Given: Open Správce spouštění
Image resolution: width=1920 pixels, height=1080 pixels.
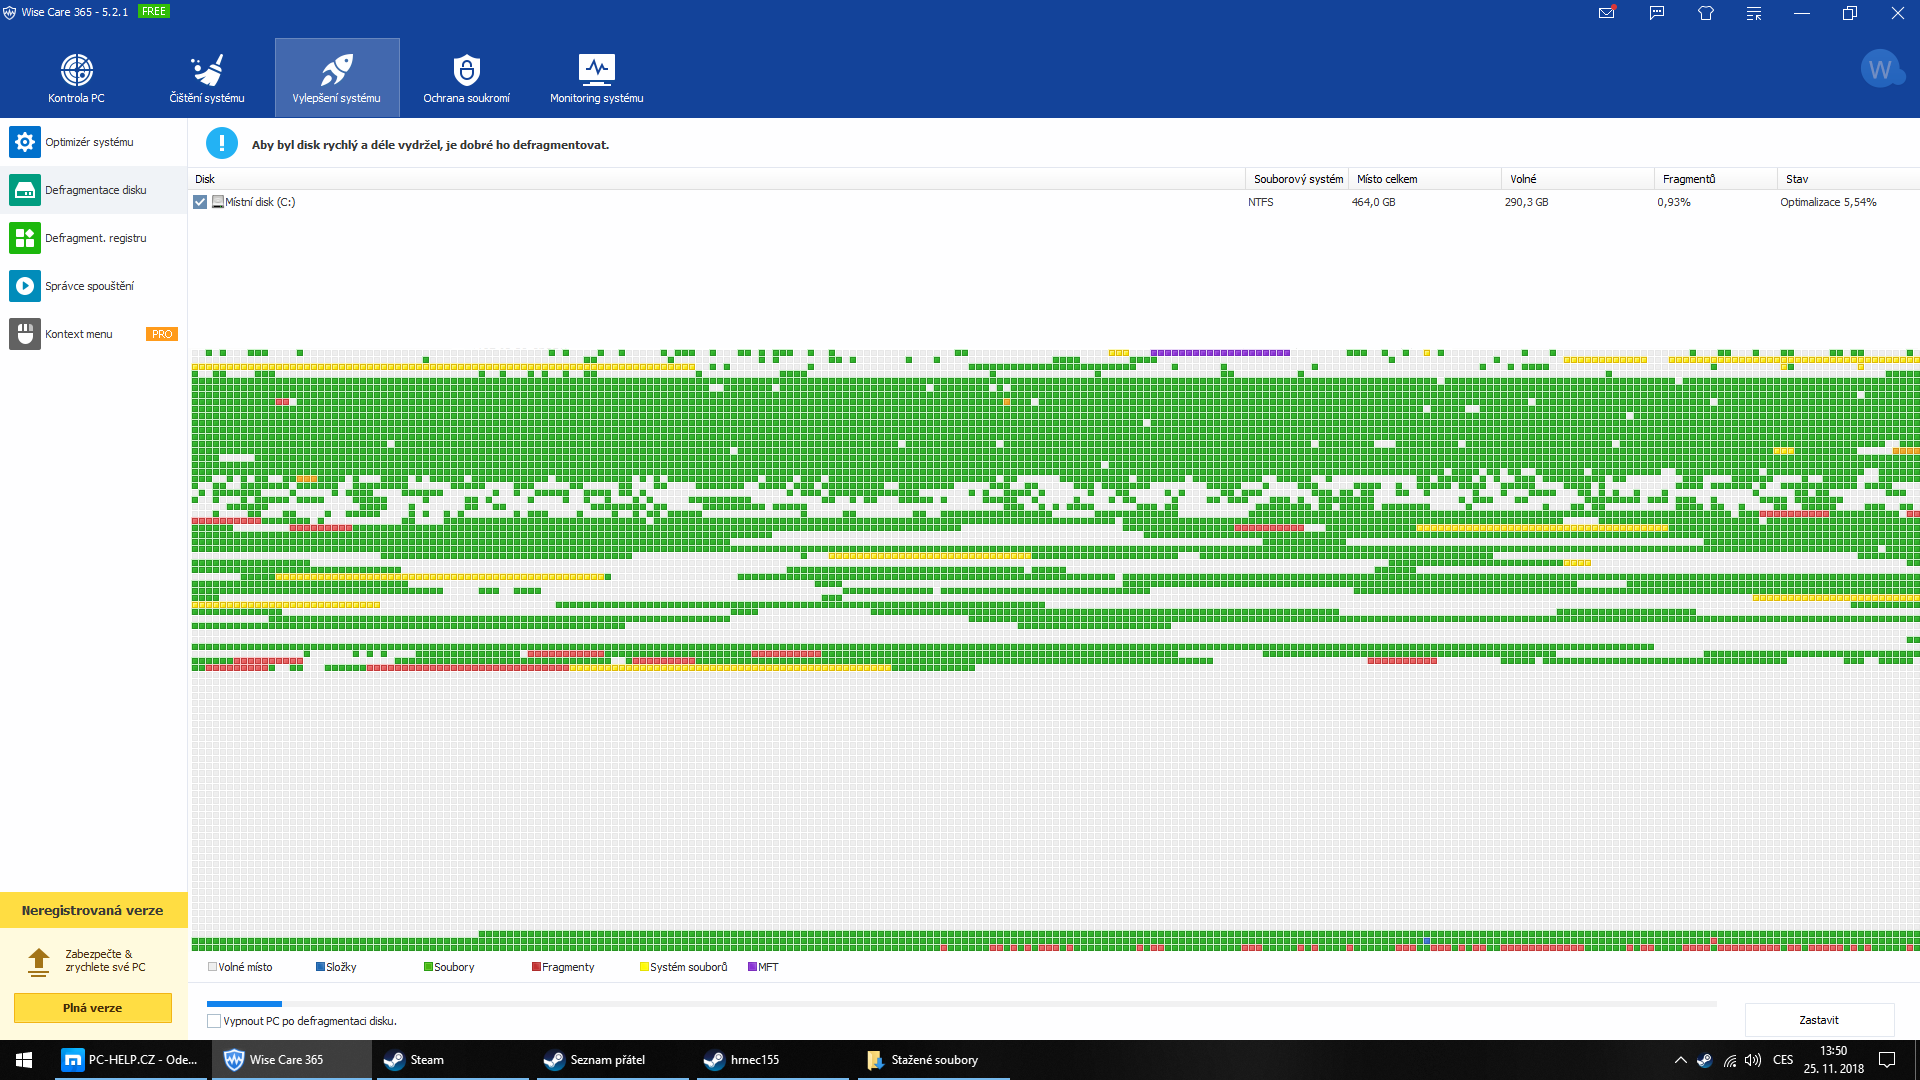Looking at the screenshot, I should tap(89, 286).
